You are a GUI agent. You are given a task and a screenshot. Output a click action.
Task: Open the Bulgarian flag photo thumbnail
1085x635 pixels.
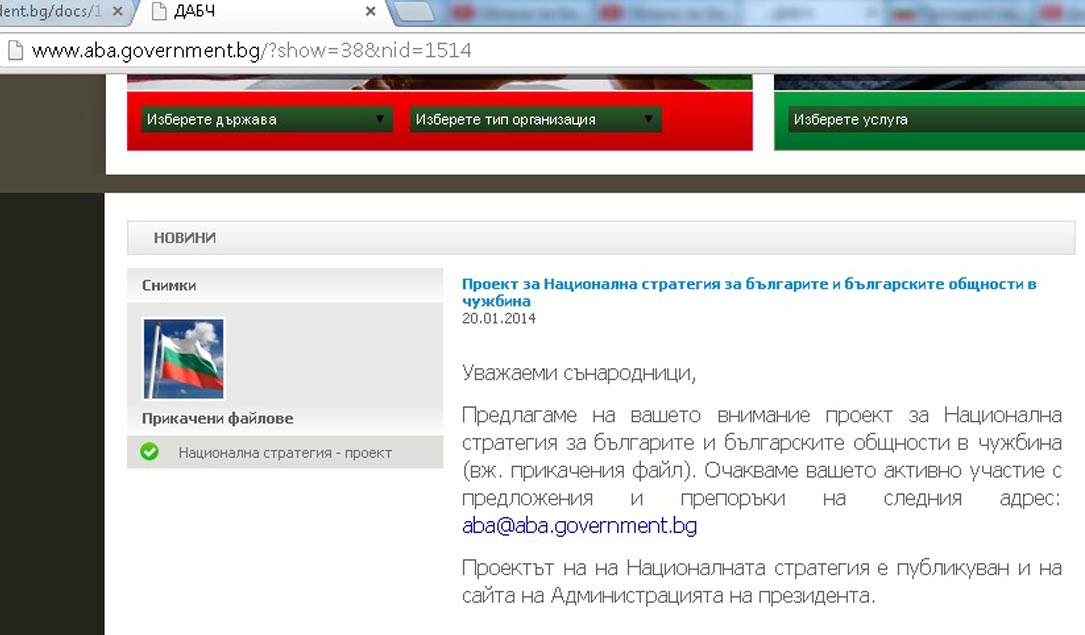183,359
